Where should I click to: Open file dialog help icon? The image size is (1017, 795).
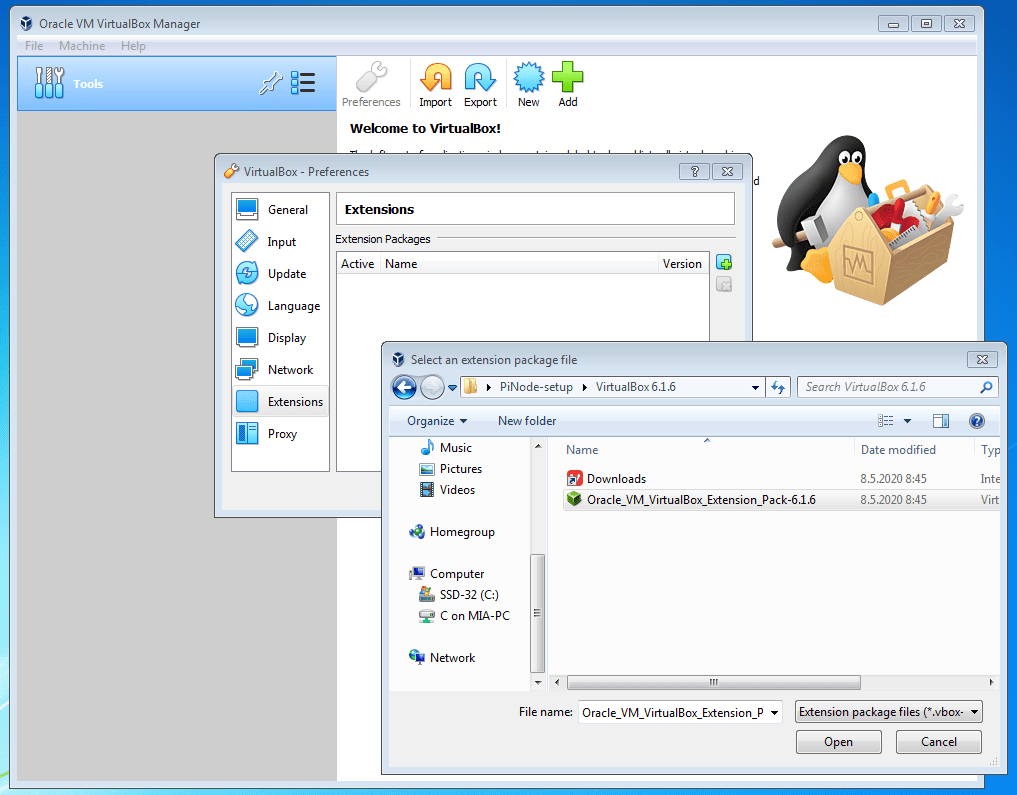(976, 421)
